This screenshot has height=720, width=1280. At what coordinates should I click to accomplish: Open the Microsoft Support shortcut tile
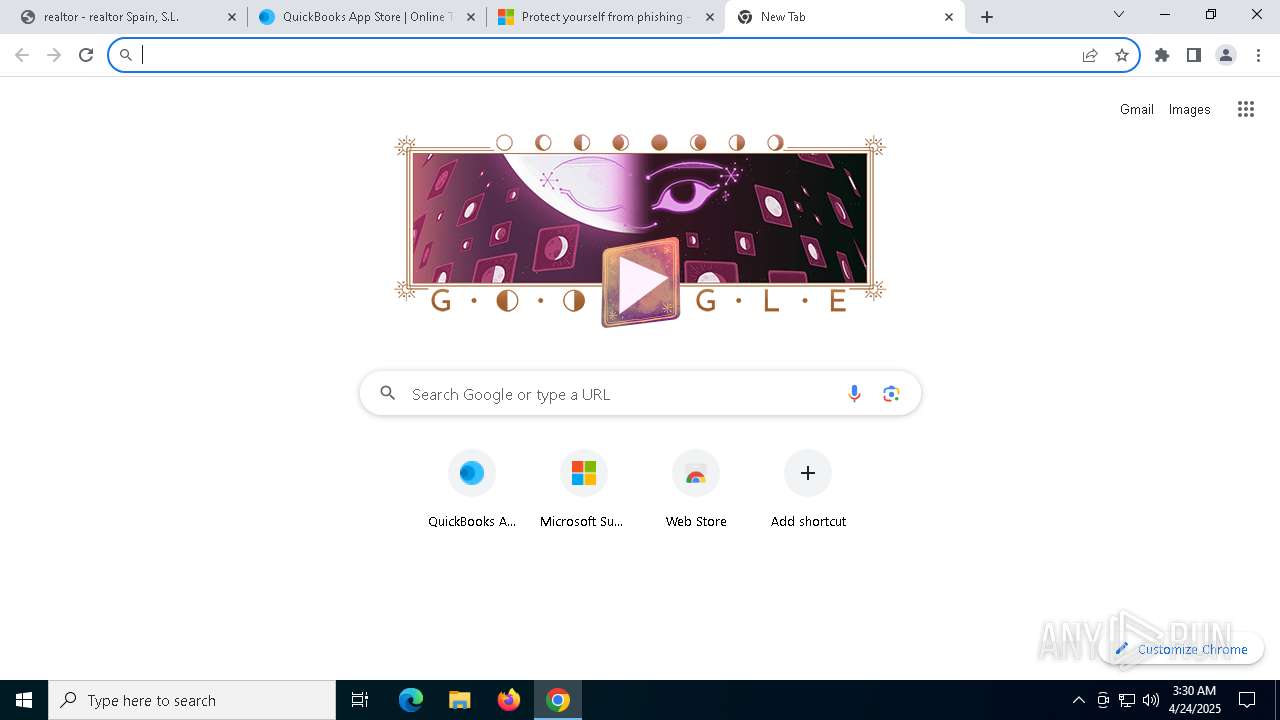tap(584, 490)
